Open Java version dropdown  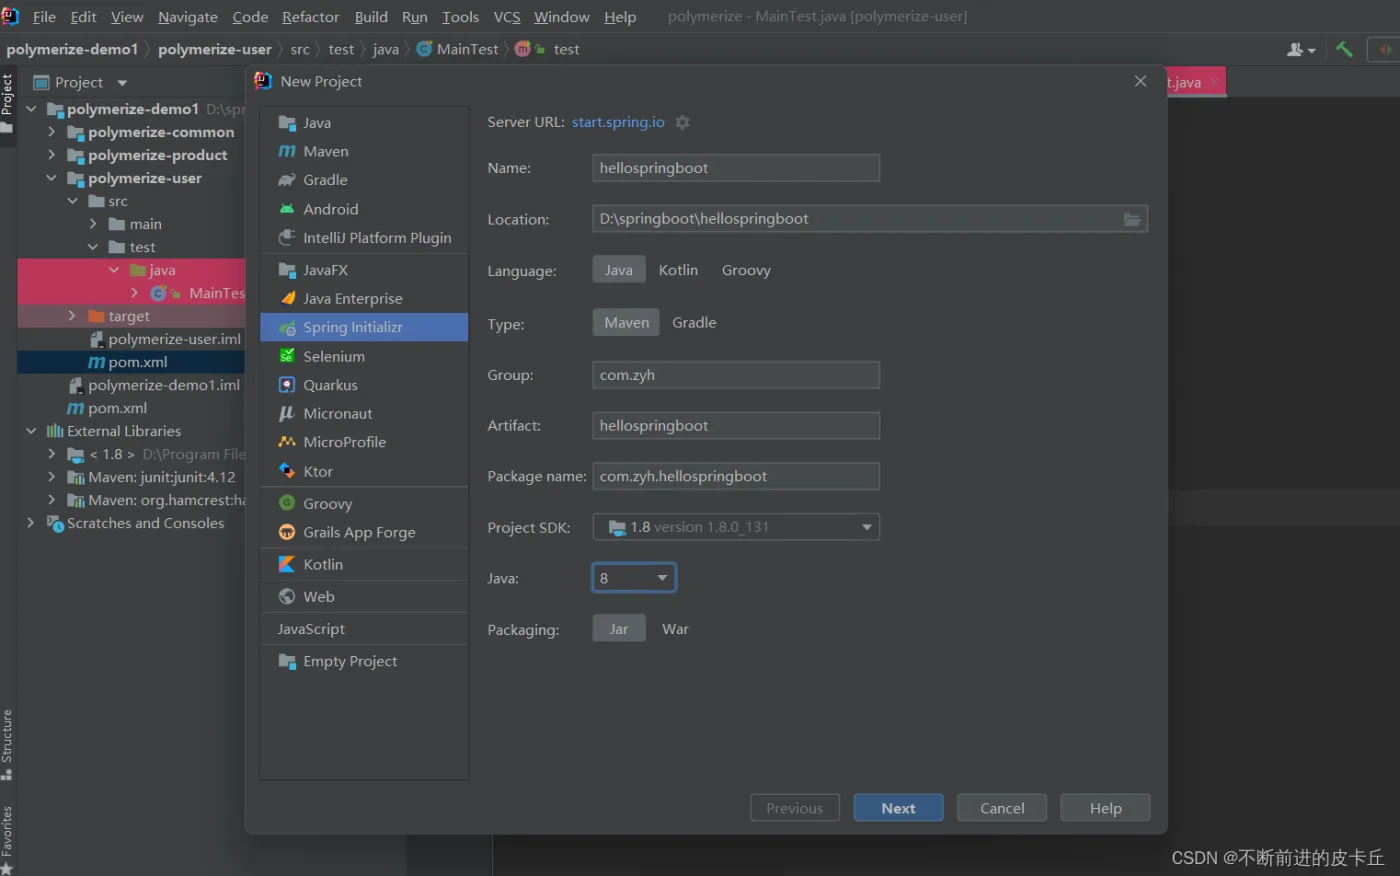click(x=634, y=578)
